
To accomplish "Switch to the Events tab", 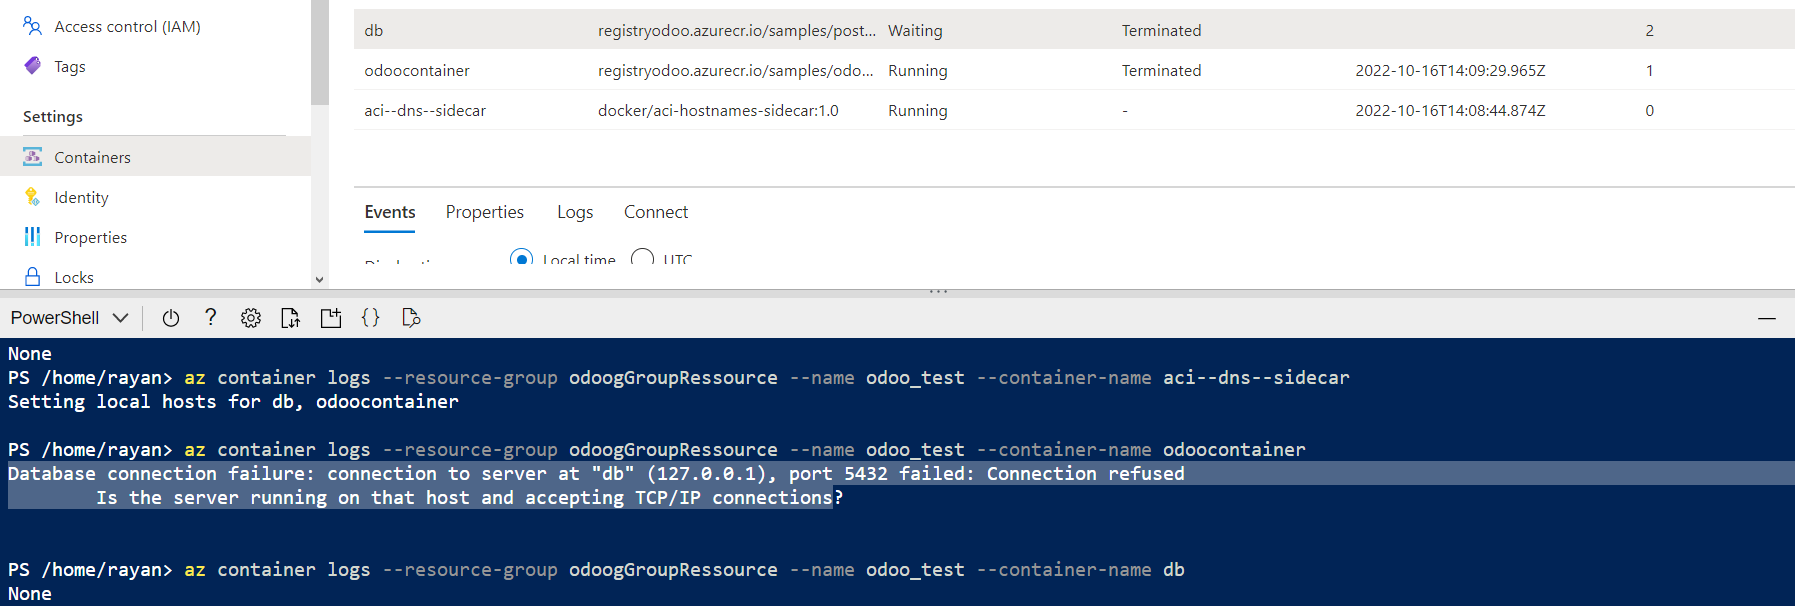I will [x=390, y=212].
